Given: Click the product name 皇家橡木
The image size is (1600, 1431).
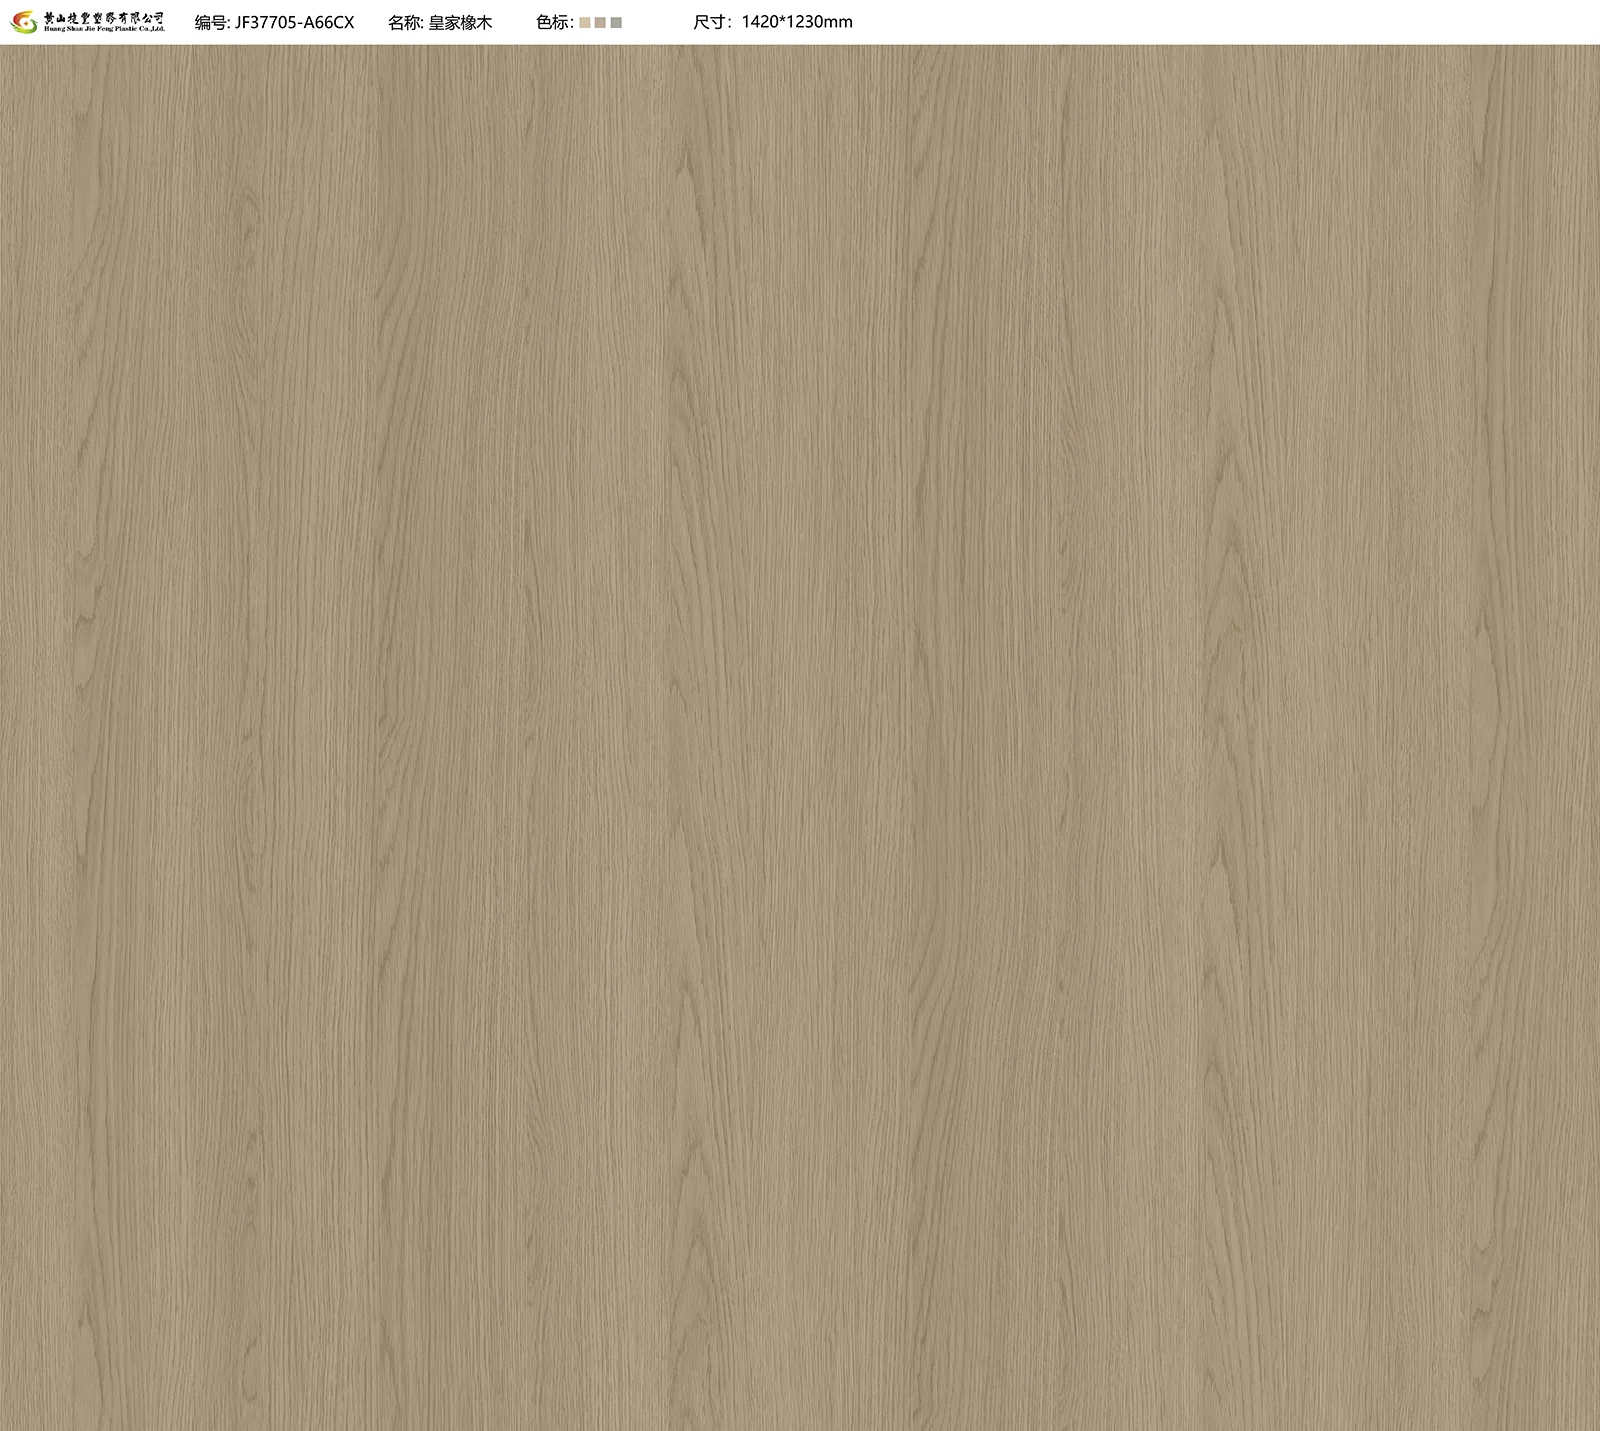Looking at the screenshot, I should tap(460, 22).
